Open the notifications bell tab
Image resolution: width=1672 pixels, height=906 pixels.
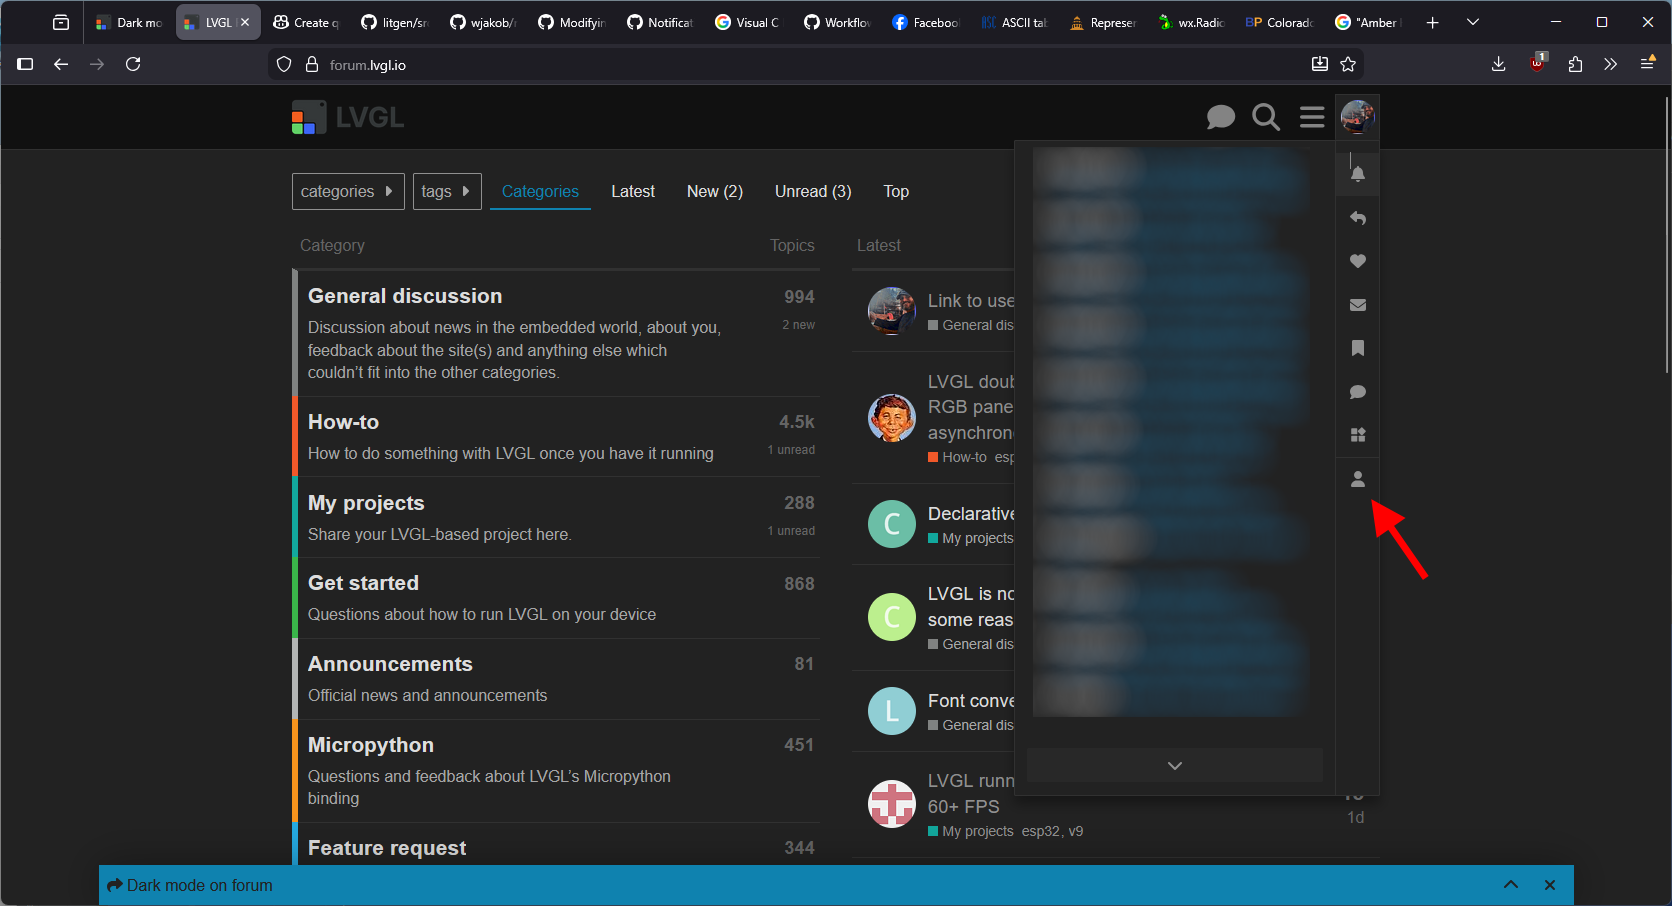point(1357,174)
